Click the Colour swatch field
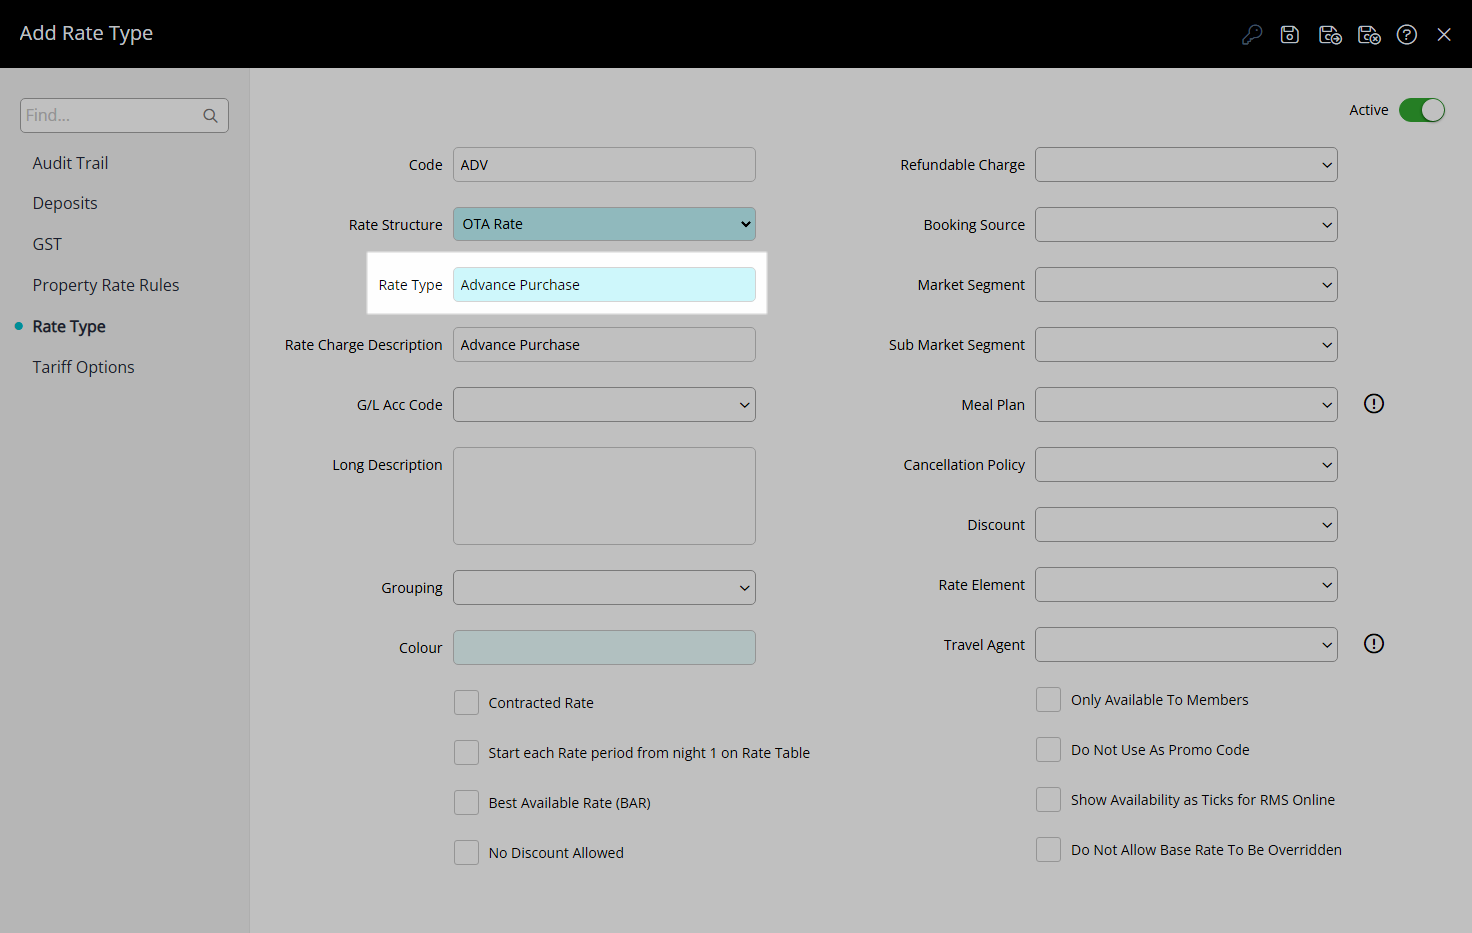 point(604,648)
